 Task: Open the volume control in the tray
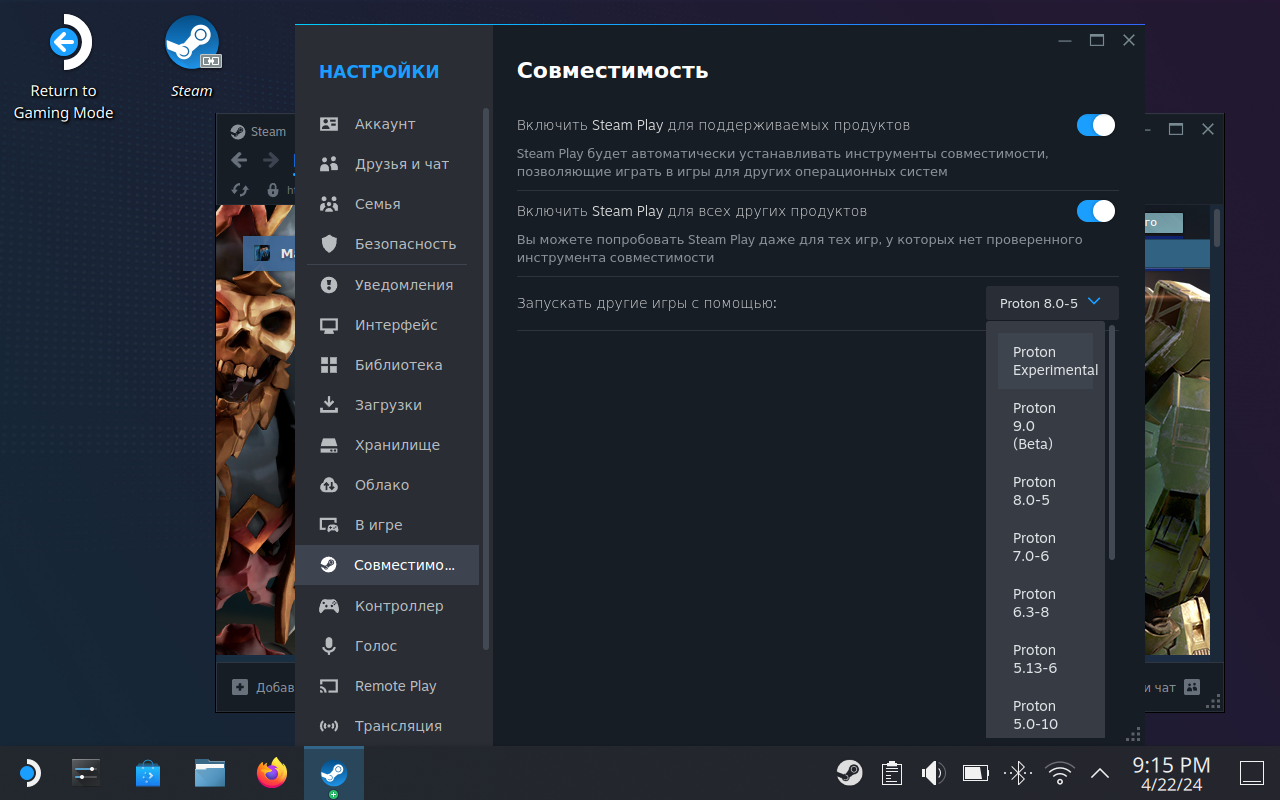(x=933, y=772)
